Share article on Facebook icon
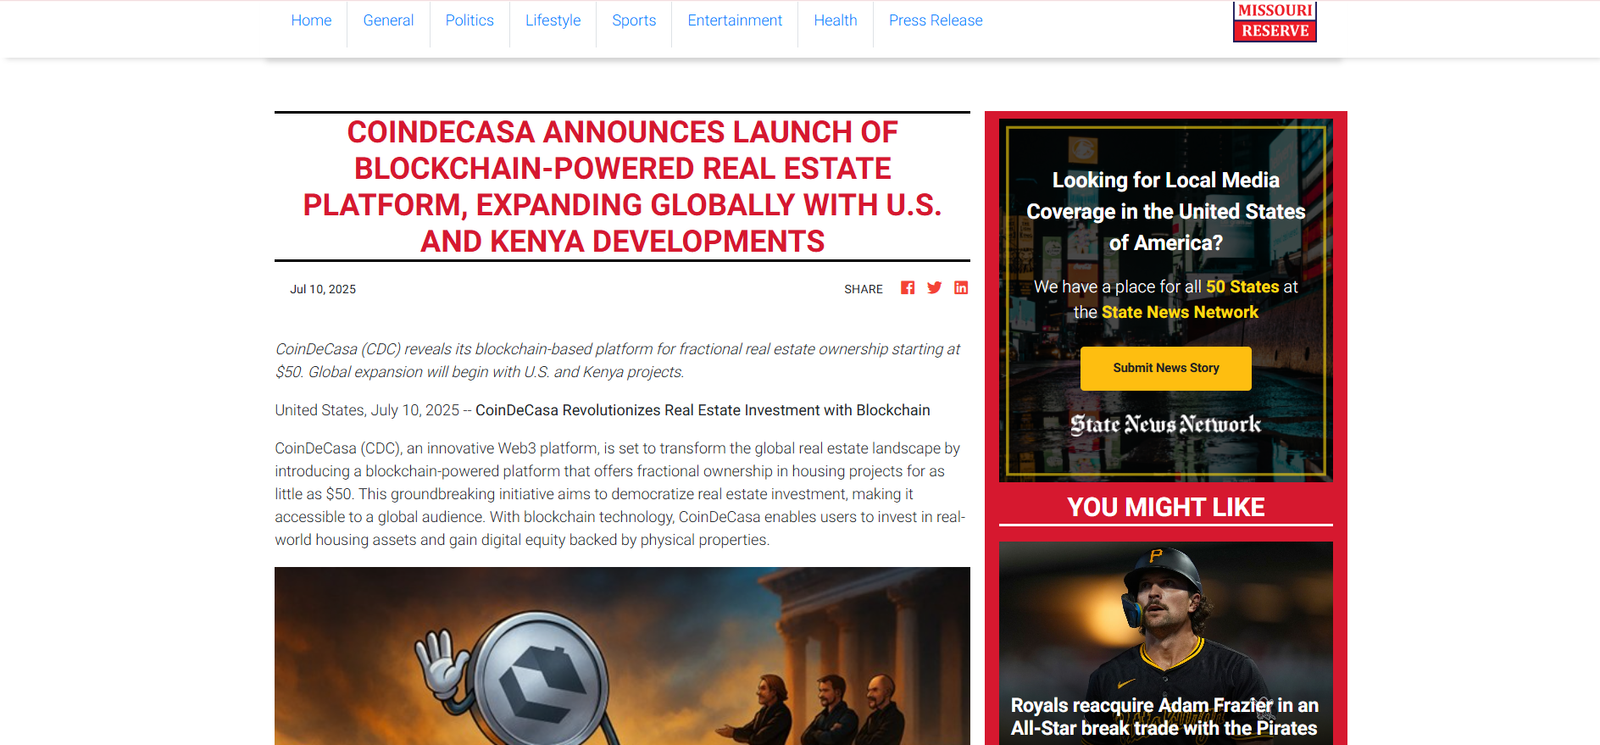The image size is (1600, 745). tap(907, 288)
